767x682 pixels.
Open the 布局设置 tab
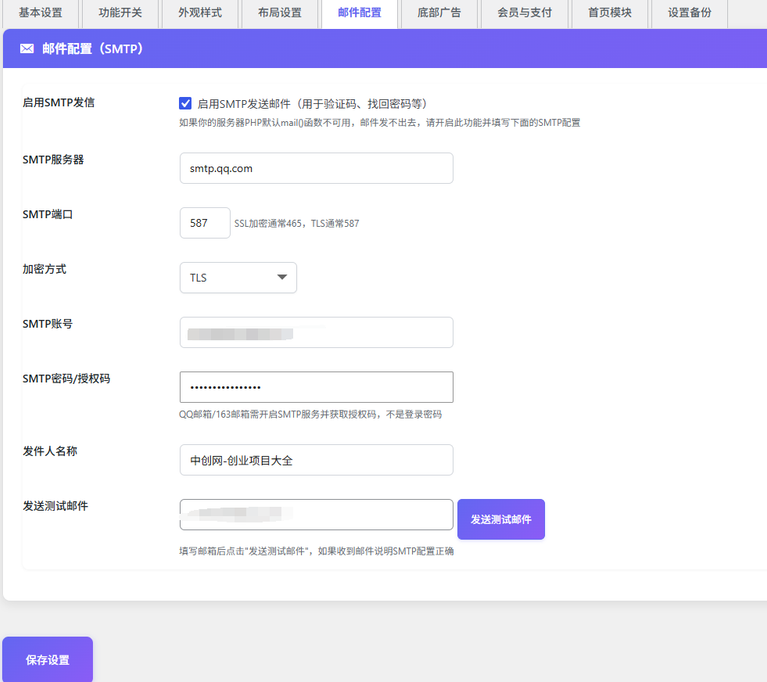click(x=280, y=13)
